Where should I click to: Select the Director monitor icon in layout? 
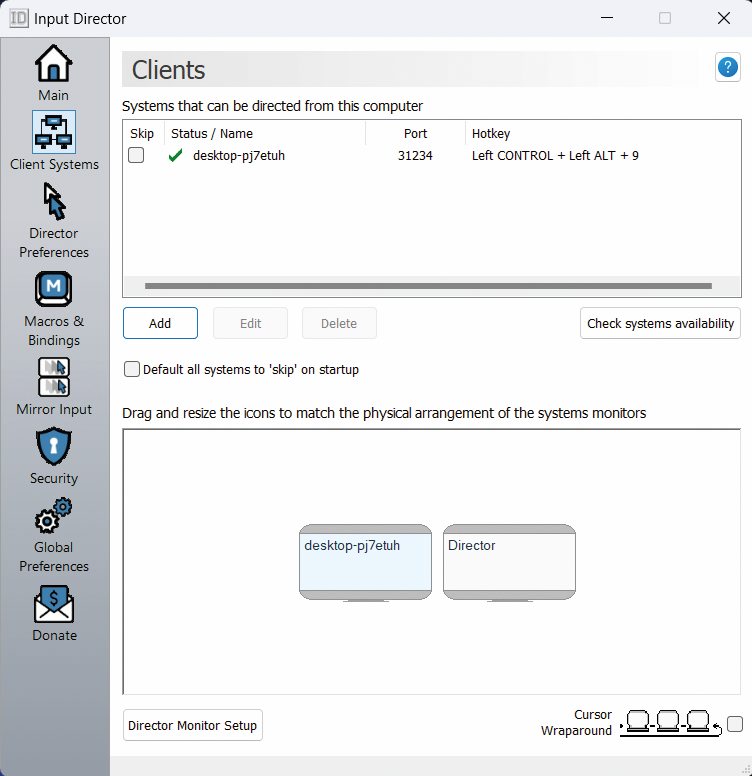tap(509, 562)
